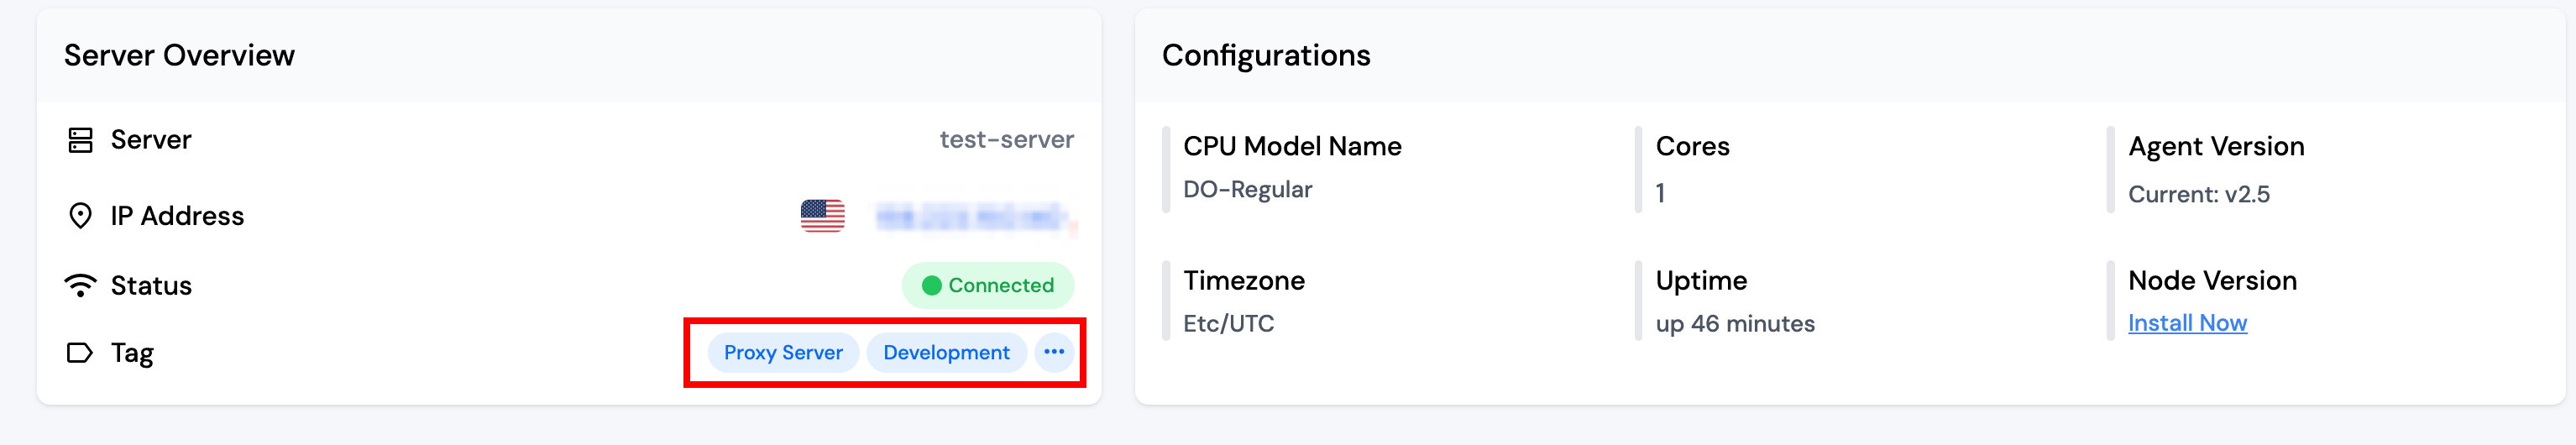The height and width of the screenshot is (445, 2576).
Task: Select the Proxy Server tag
Action: click(783, 353)
